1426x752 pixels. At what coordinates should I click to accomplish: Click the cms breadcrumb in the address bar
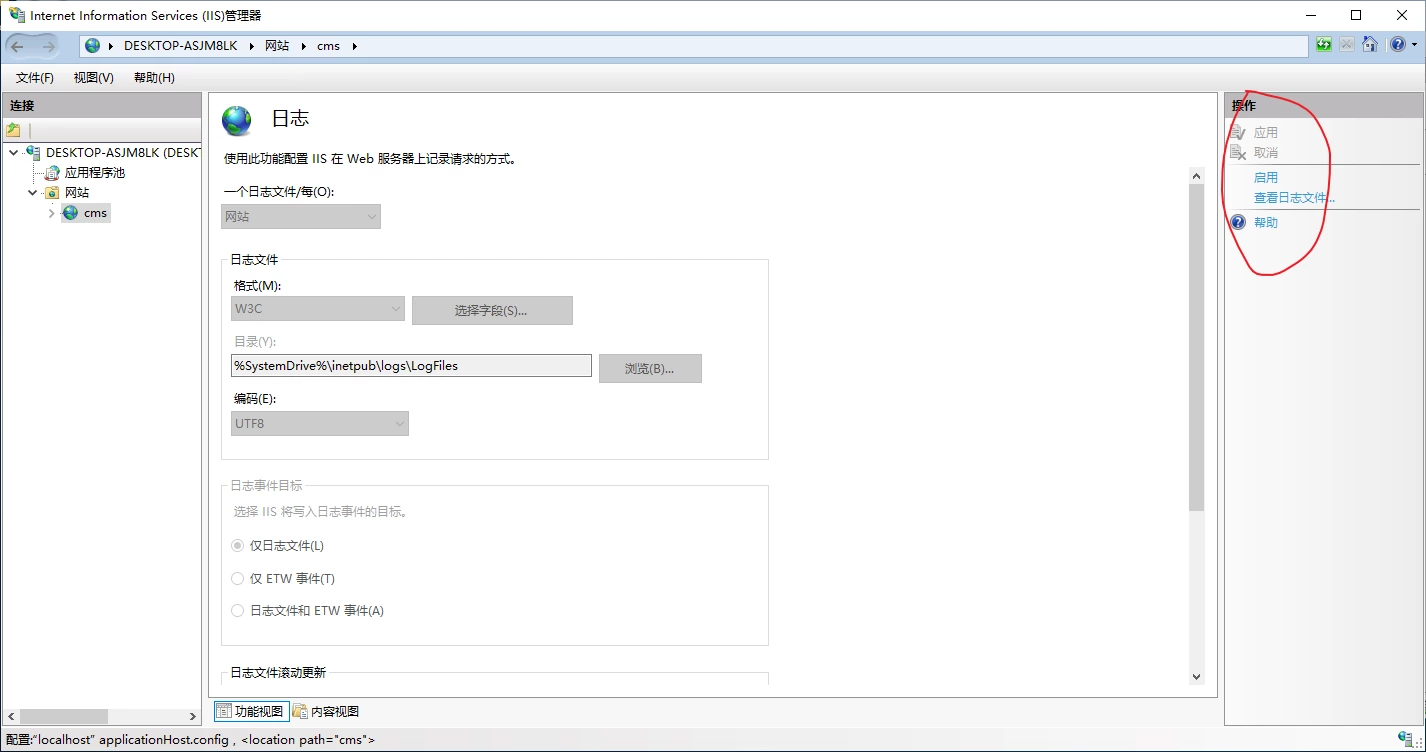point(328,46)
